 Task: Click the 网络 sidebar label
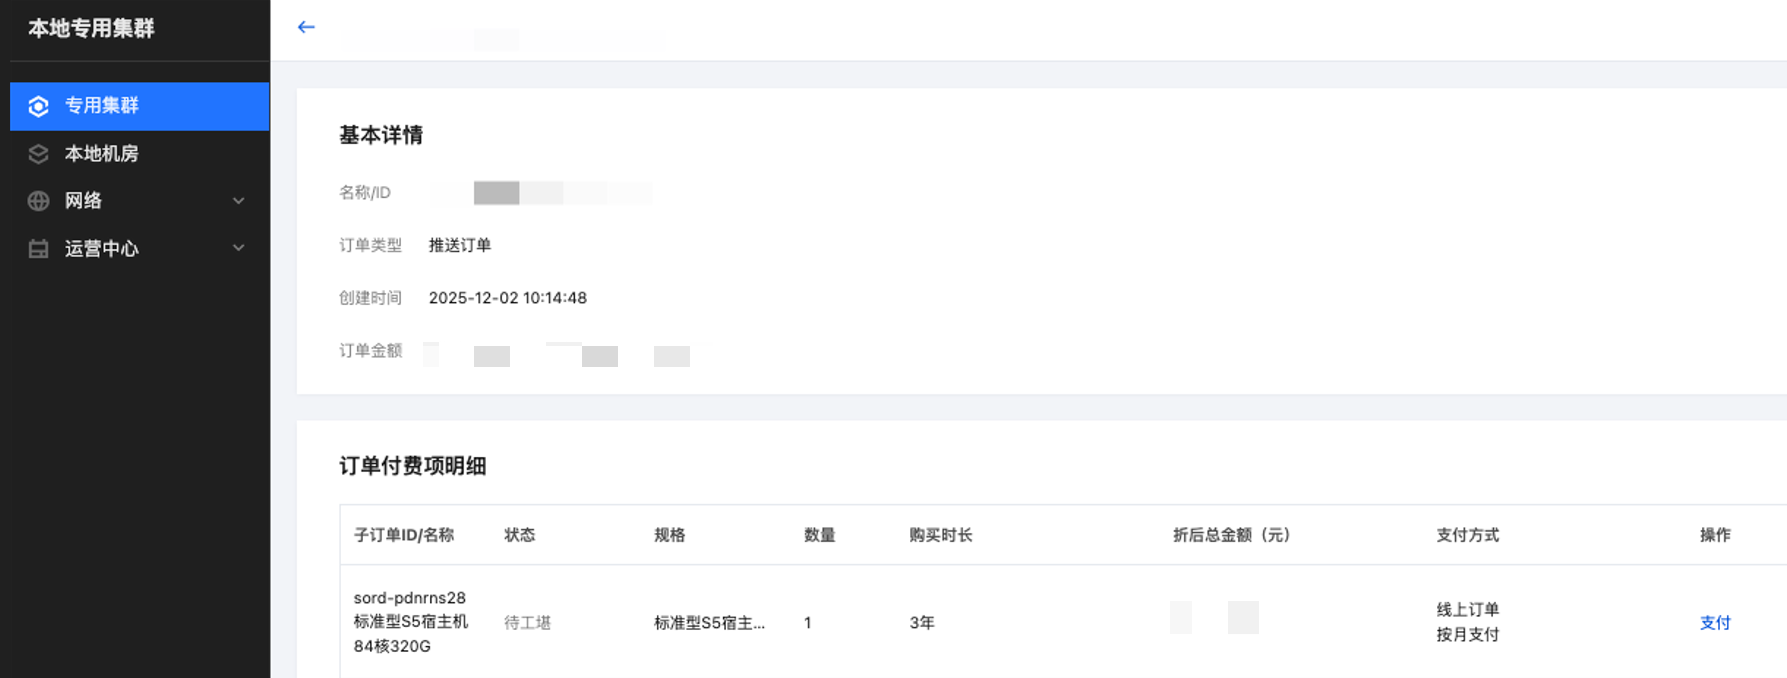84,201
